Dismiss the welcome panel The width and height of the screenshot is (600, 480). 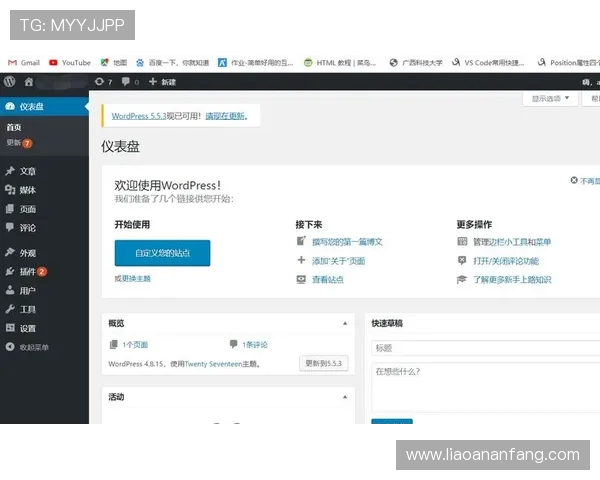coord(585,181)
